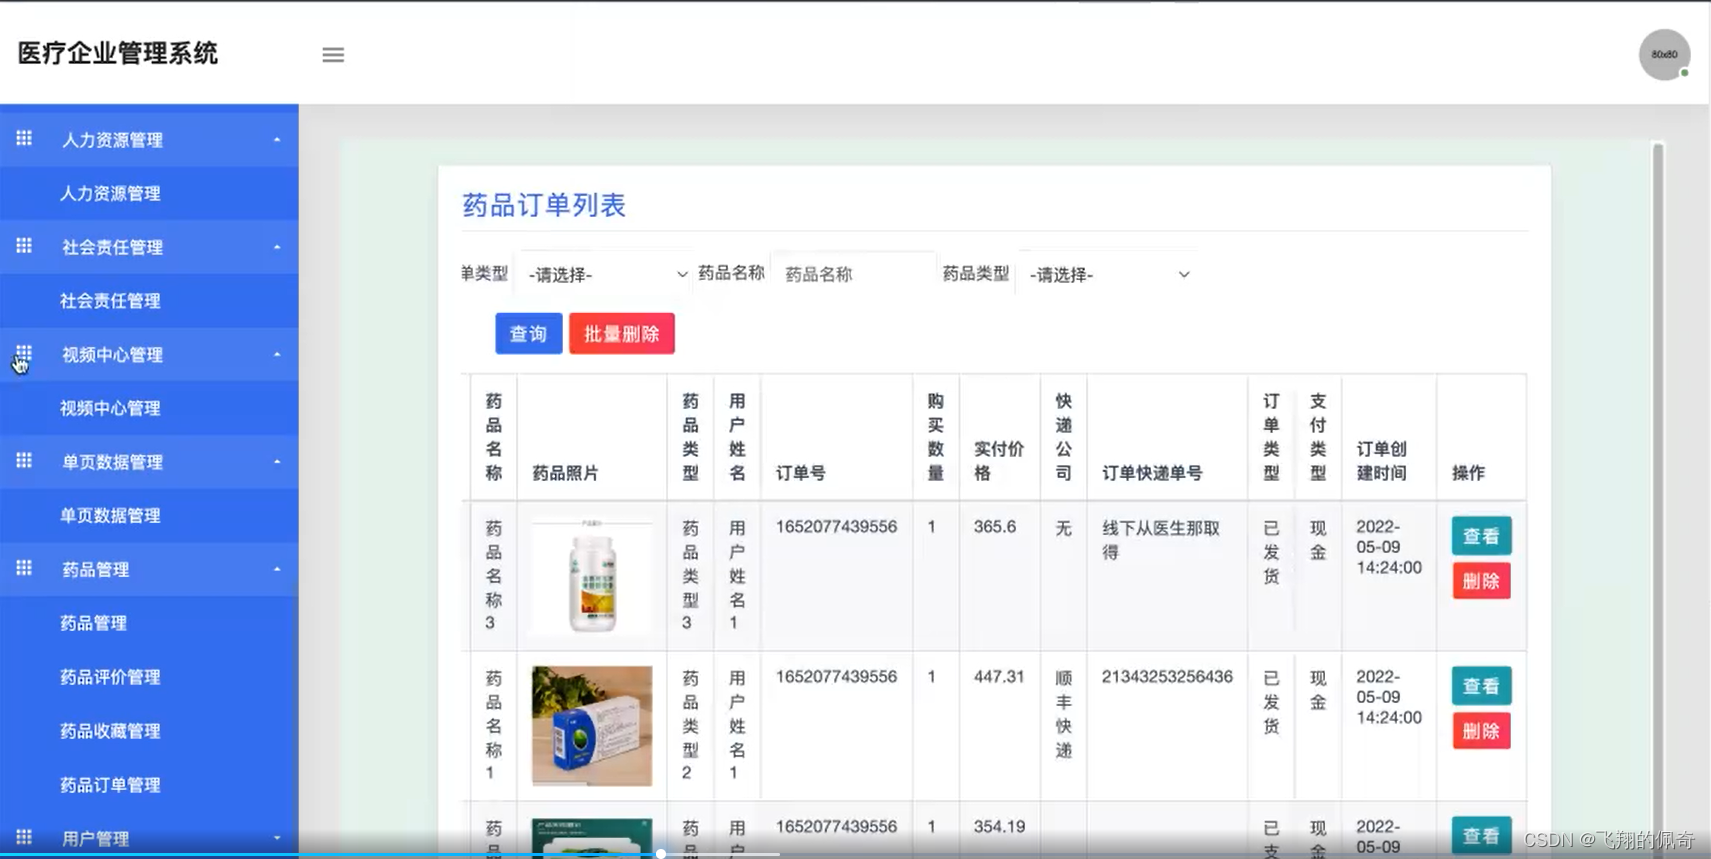Click the grid icon beside the 社会责任管理 group

pos(24,246)
